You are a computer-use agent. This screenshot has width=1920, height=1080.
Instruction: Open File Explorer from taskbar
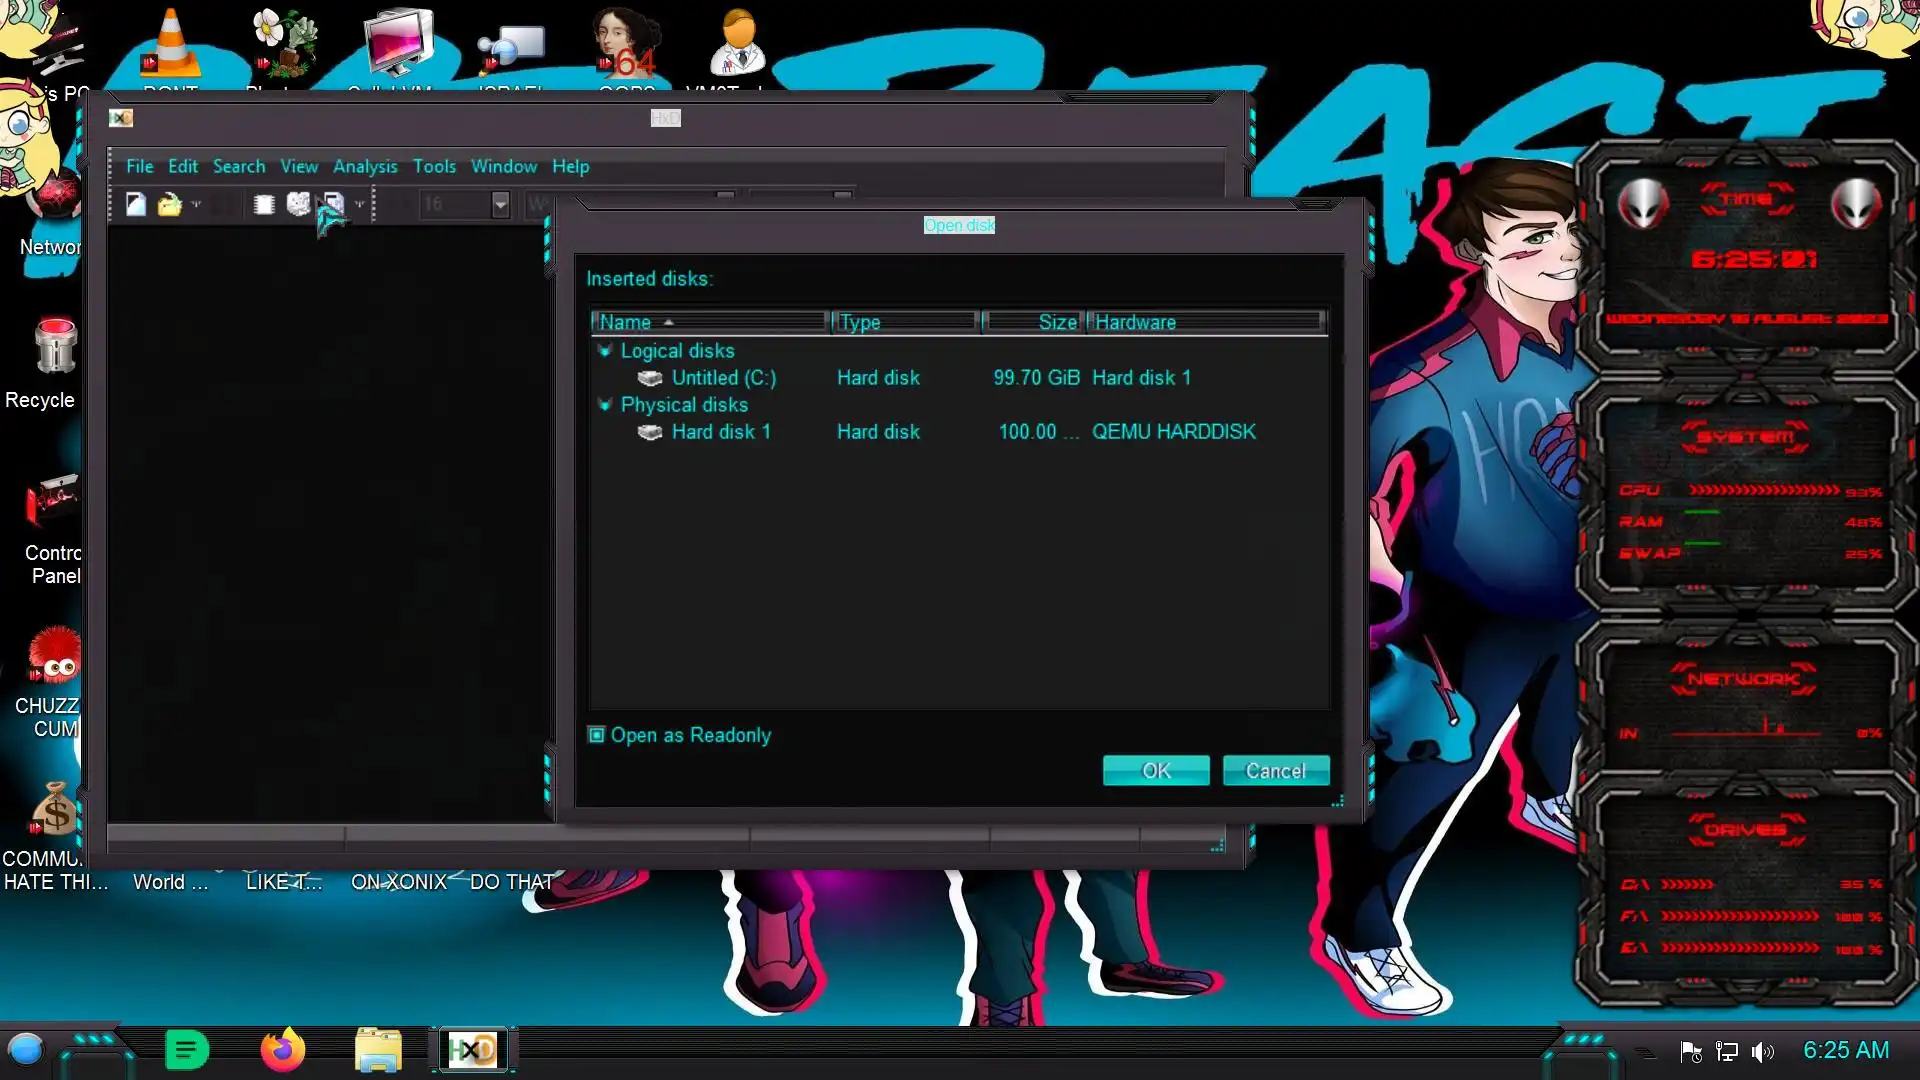click(378, 1050)
